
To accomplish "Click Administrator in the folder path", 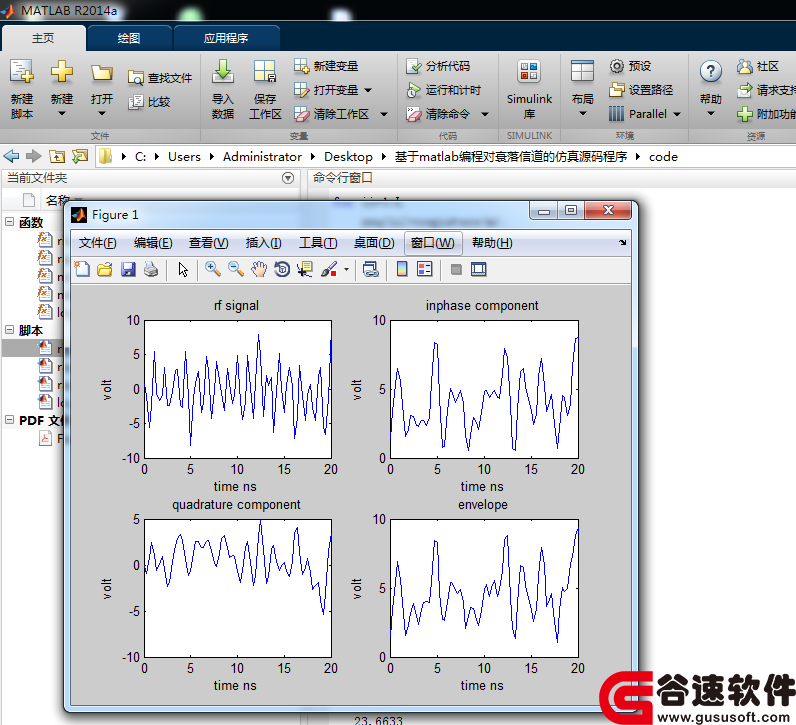I will click(262, 156).
